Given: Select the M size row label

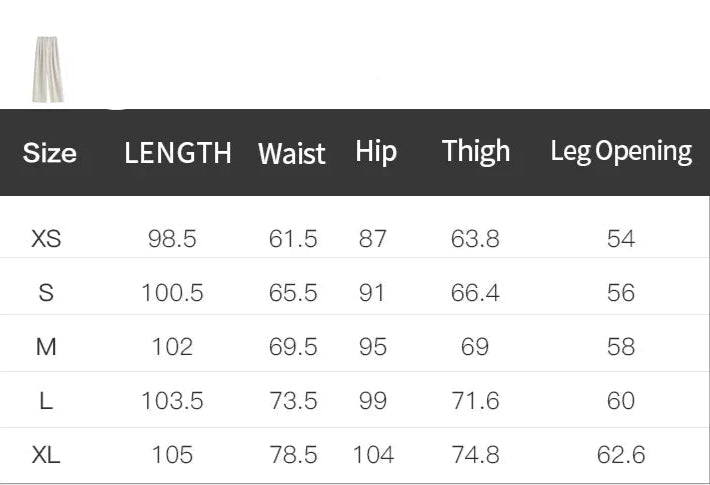Looking at the screenshot, I should (46, 347).
